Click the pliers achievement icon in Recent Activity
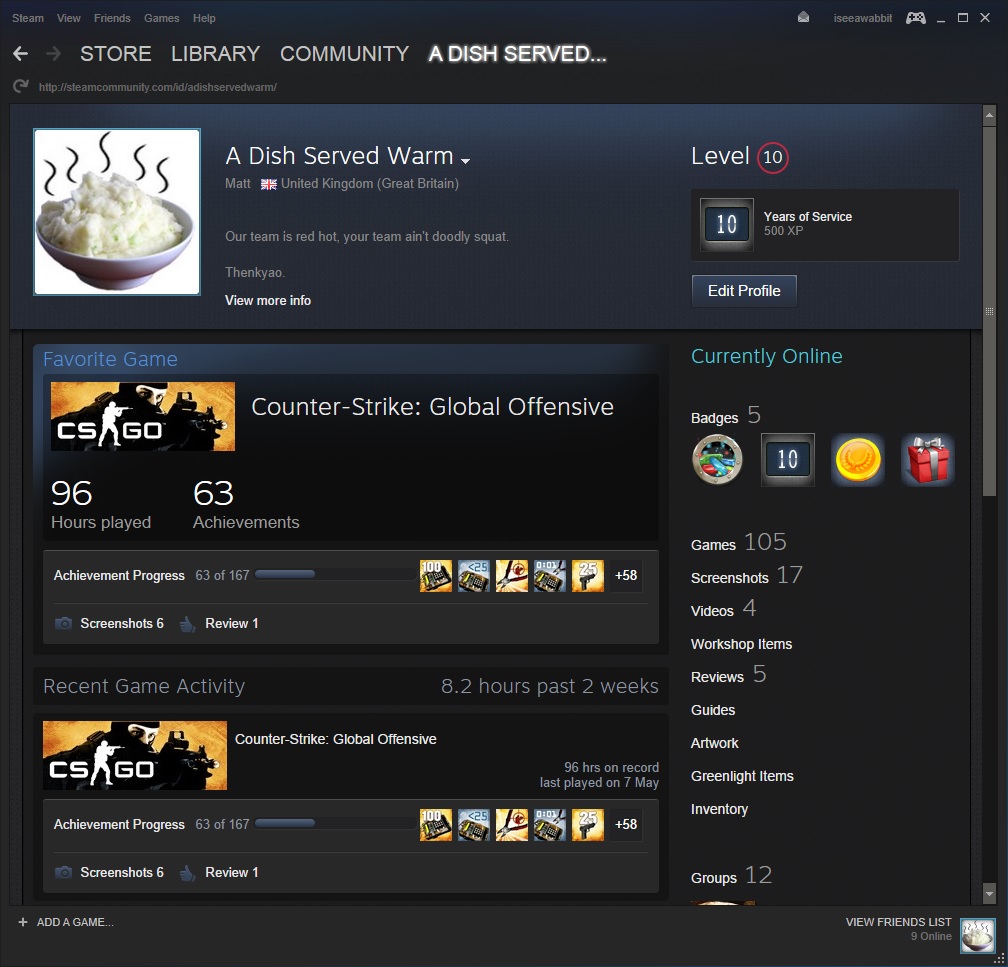Screen dimensions: 1008x967 pyautogui.click(x=512, y=824)
